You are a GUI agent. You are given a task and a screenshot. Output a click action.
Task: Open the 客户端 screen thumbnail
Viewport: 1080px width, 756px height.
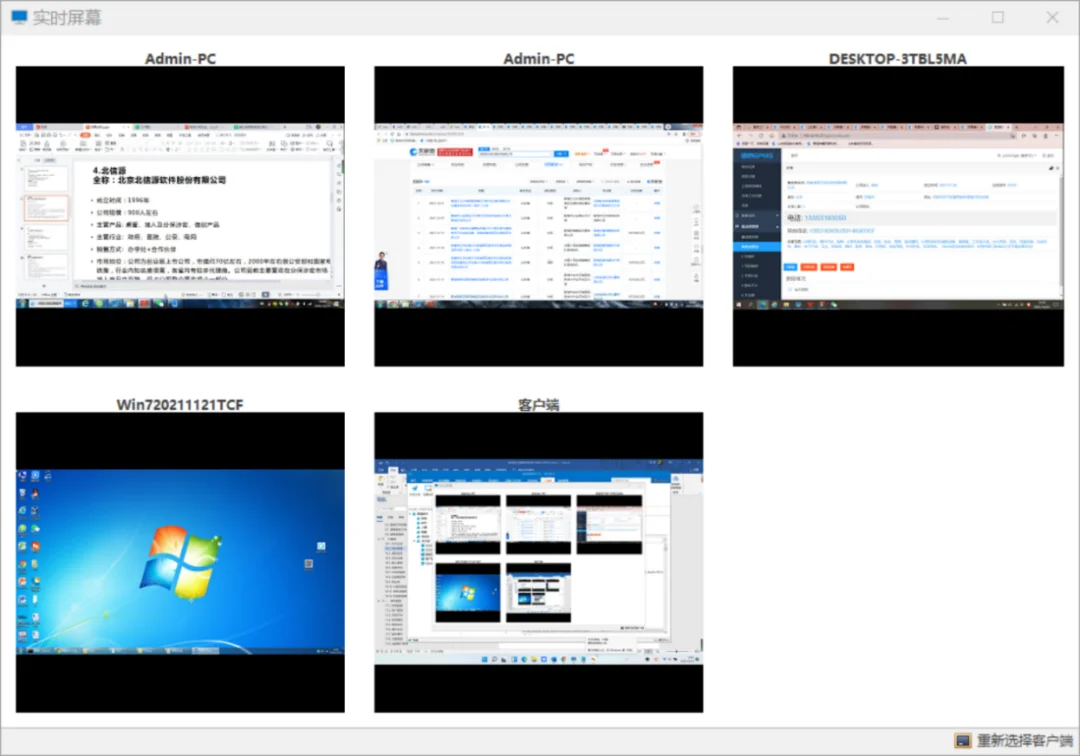point(539,562)
